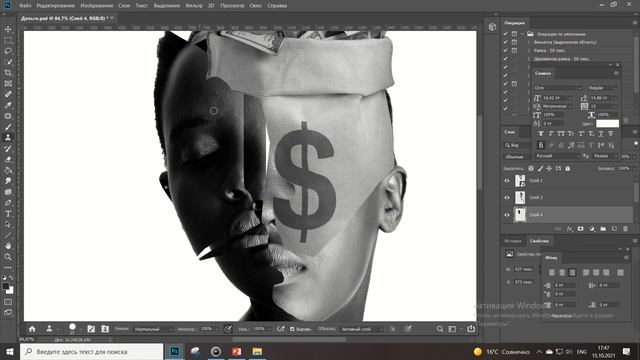
Task: Select the Eraser tool
Action: pos(8,160)
